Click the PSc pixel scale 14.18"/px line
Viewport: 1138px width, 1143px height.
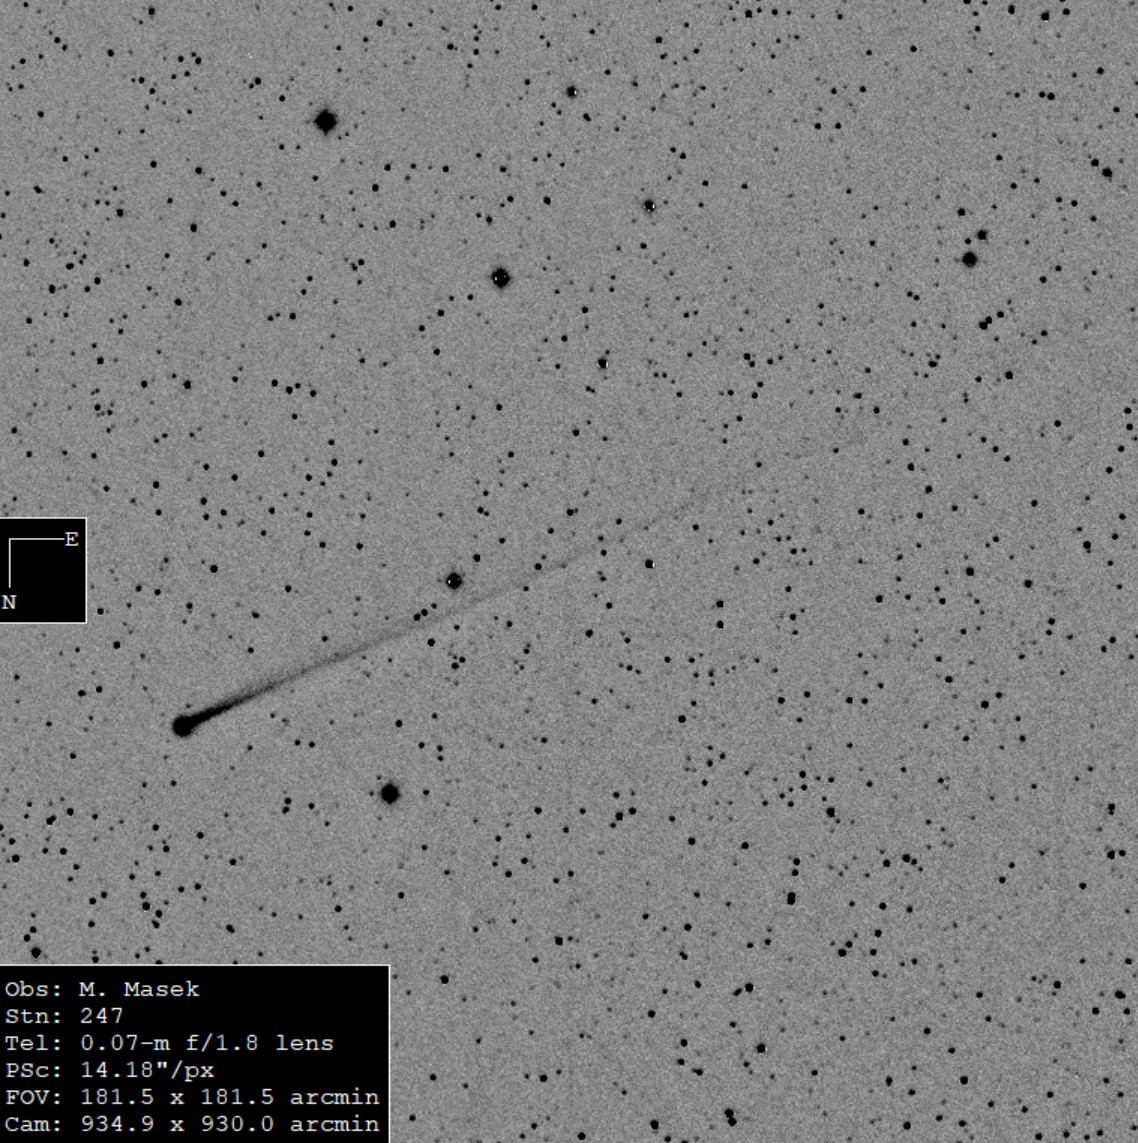(109, 1070)
